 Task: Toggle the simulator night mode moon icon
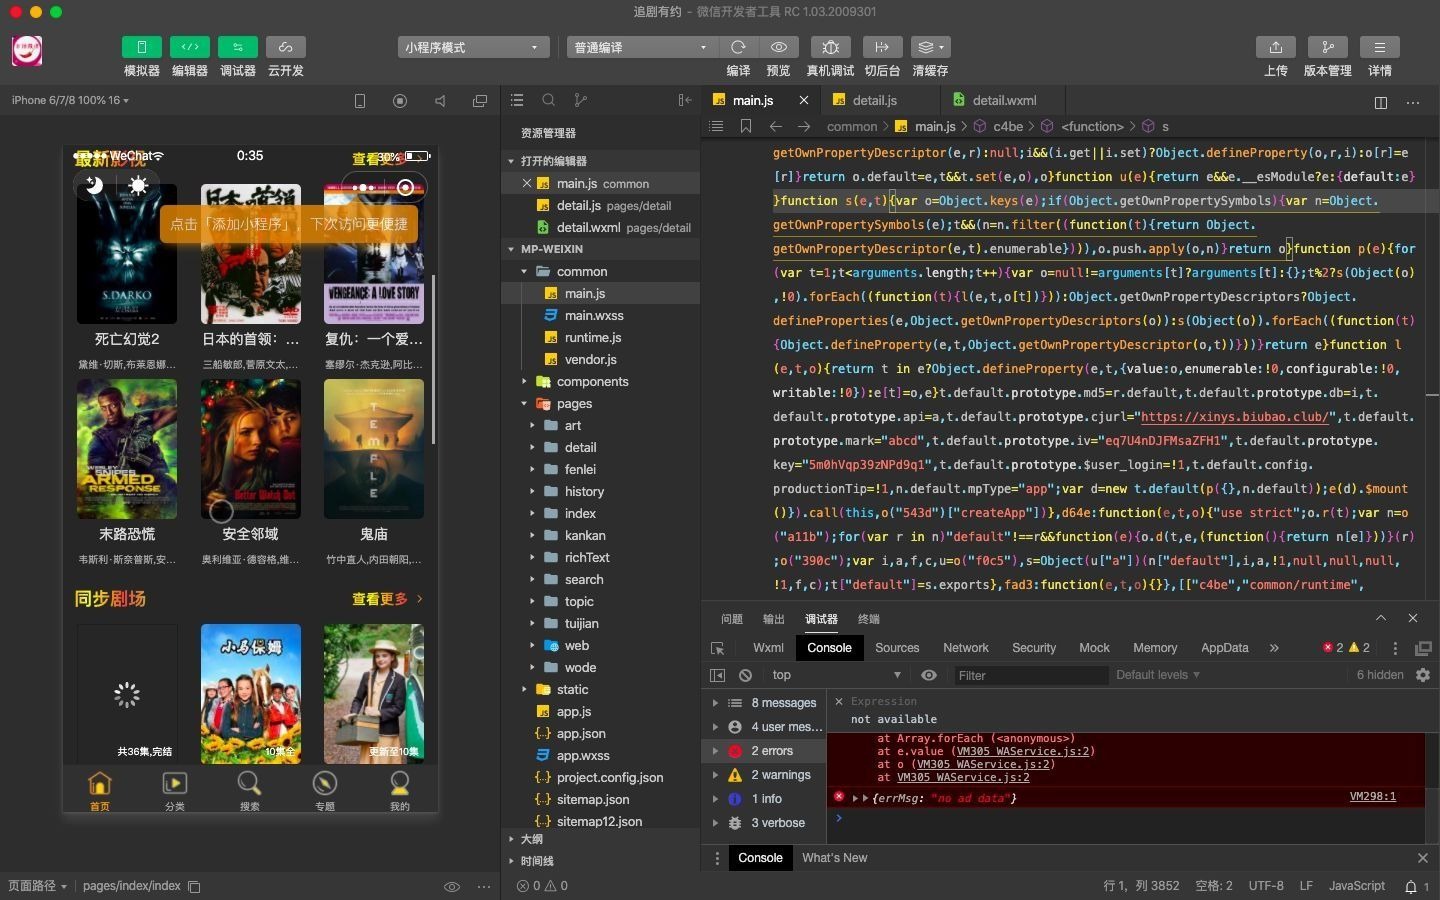point(94,185)
